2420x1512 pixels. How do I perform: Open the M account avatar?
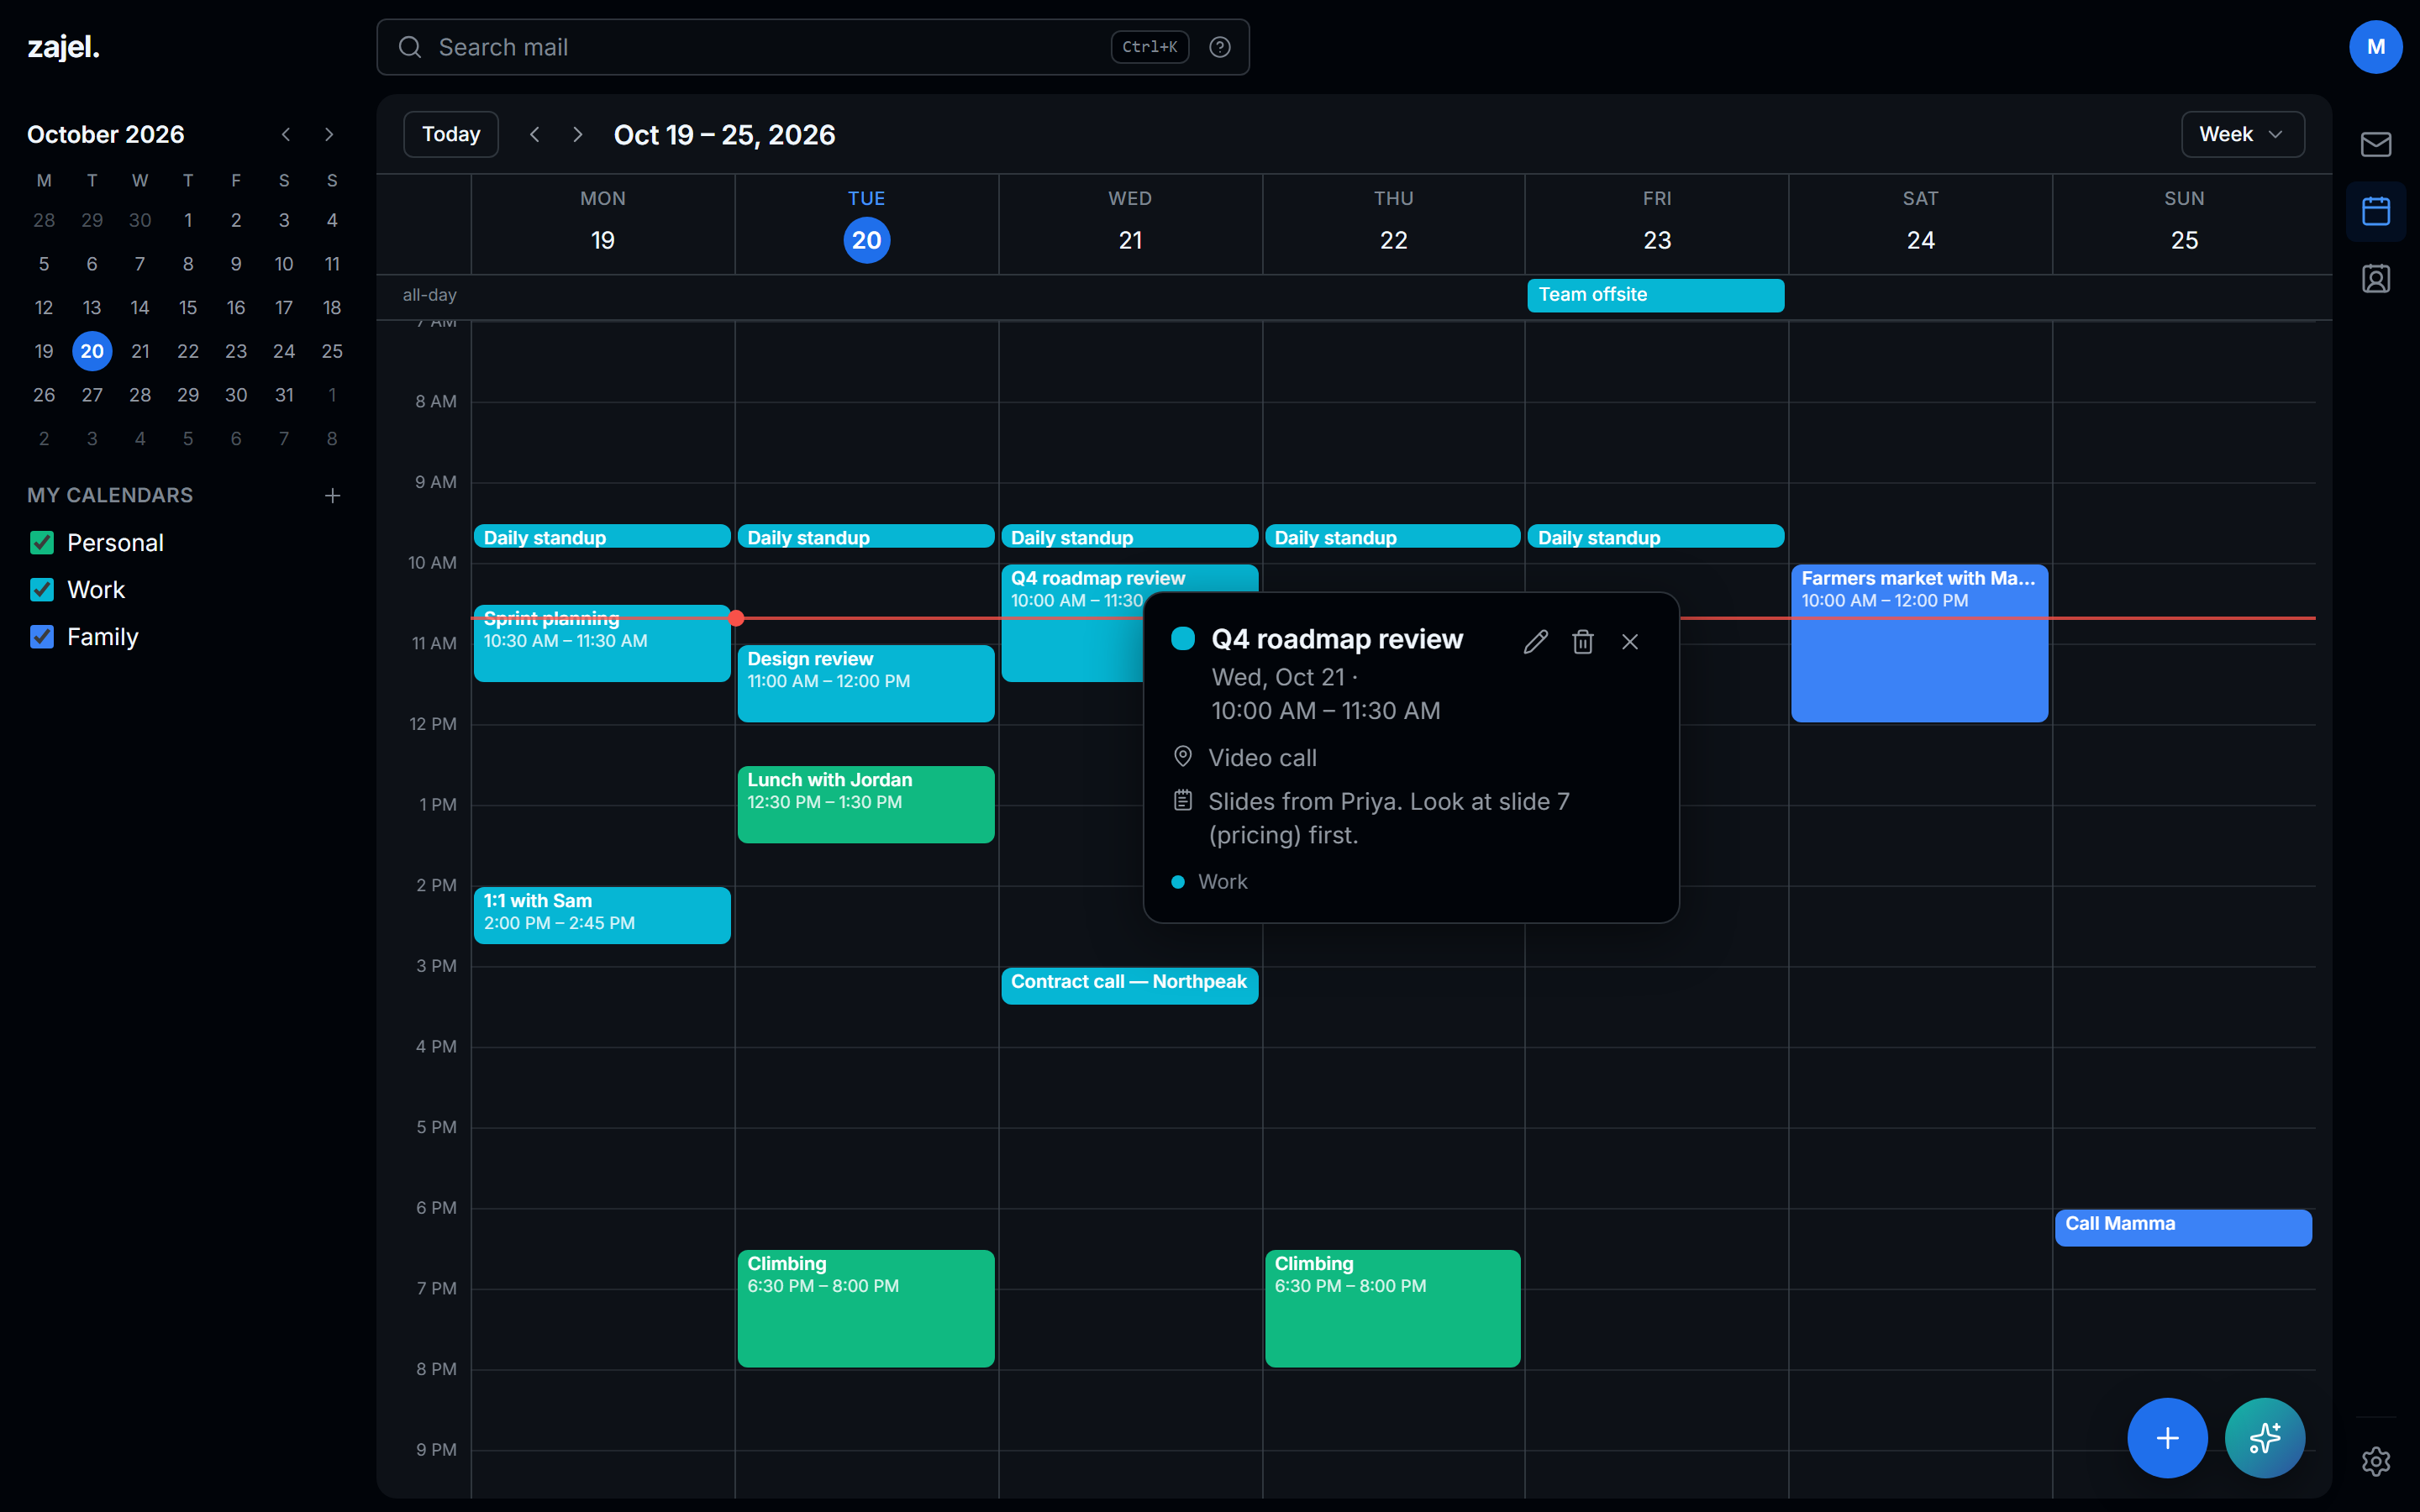tap(2375, 47)
